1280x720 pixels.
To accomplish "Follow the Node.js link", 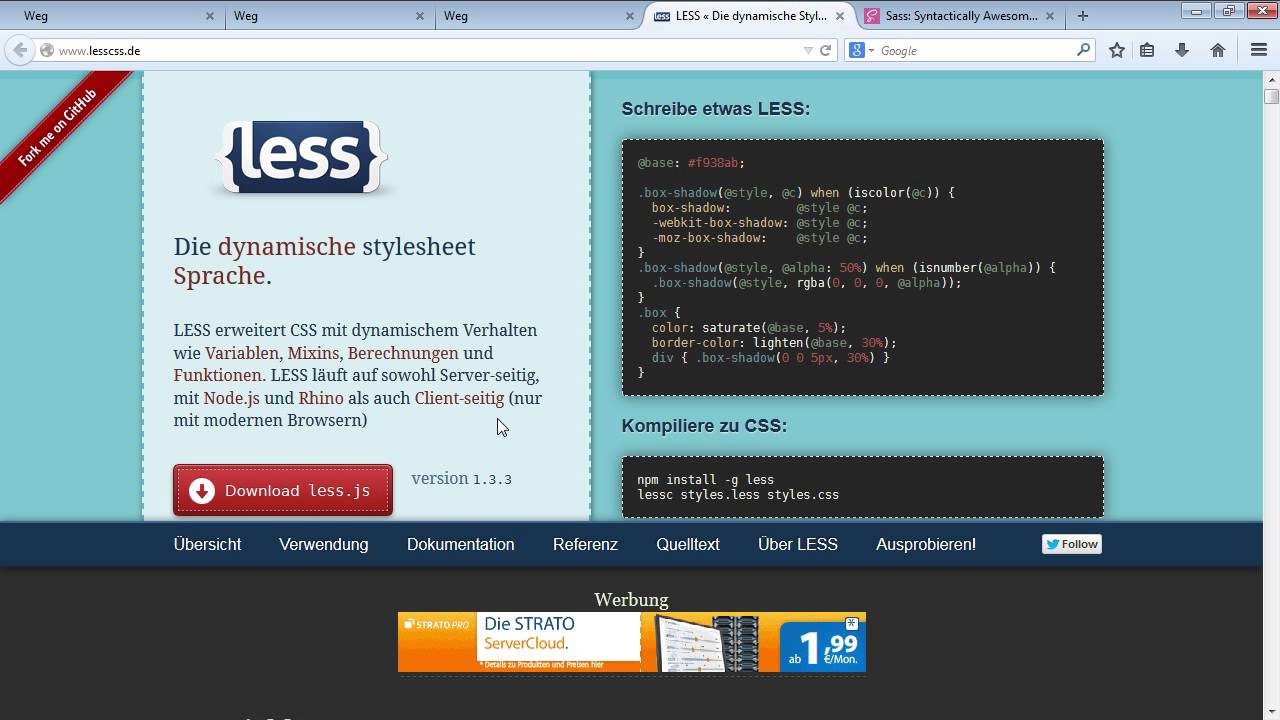I will (232, 398).
